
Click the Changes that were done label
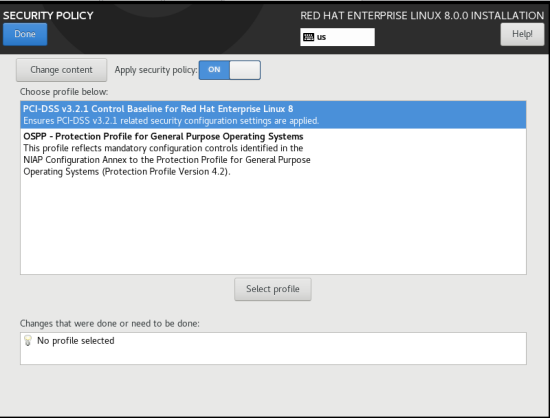click(110, 323)
